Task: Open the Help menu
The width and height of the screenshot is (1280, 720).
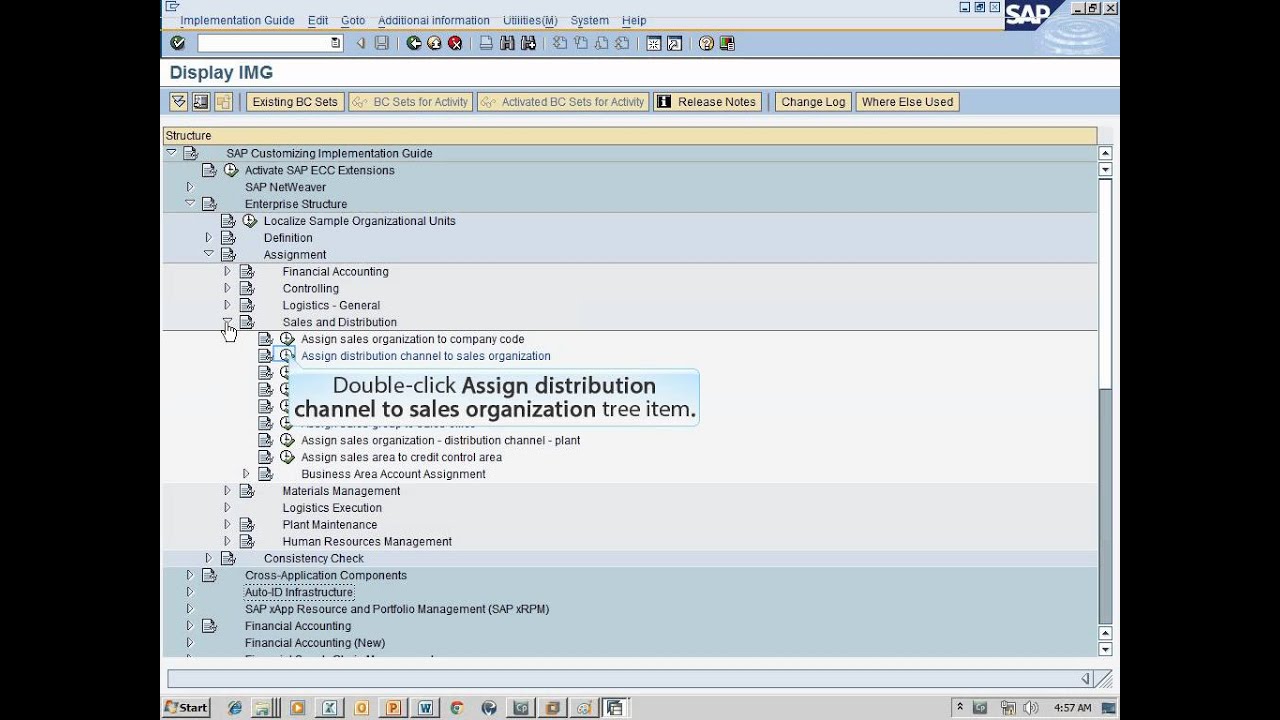Action: pos(634,20)
